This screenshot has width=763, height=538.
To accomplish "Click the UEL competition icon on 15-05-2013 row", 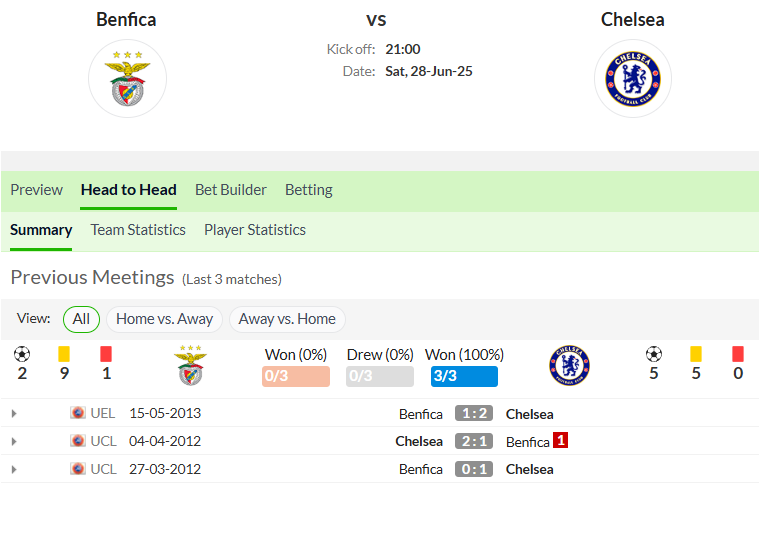I will coord(78,413).
